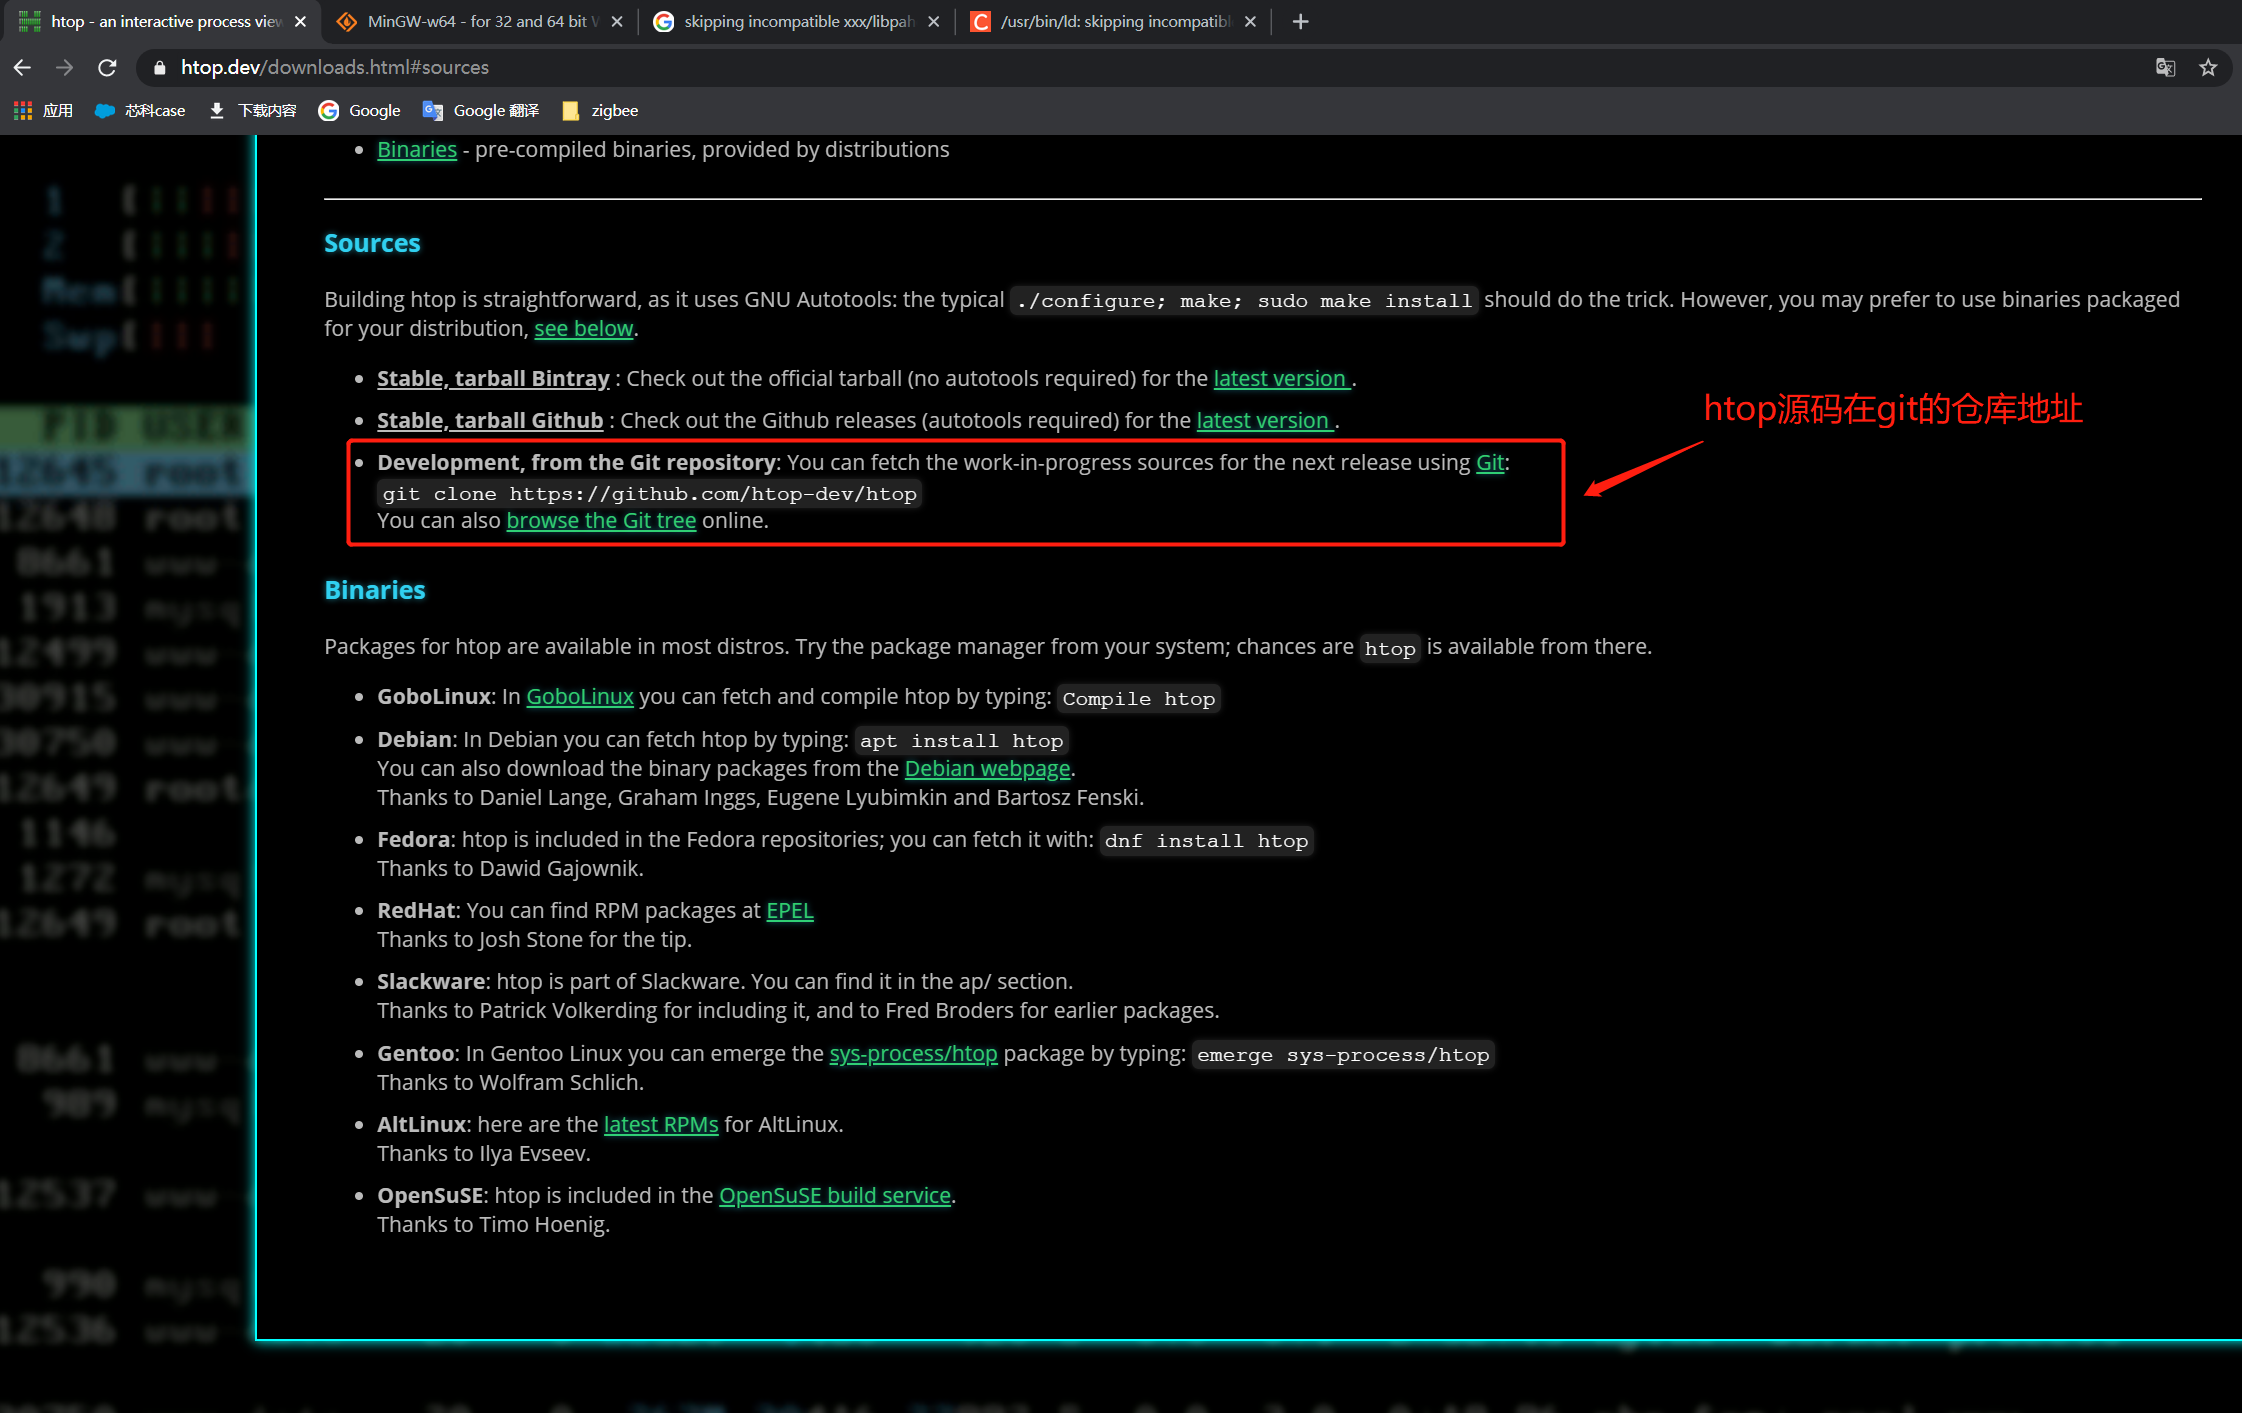View site security info via lock icon

[x=158, y=67]
